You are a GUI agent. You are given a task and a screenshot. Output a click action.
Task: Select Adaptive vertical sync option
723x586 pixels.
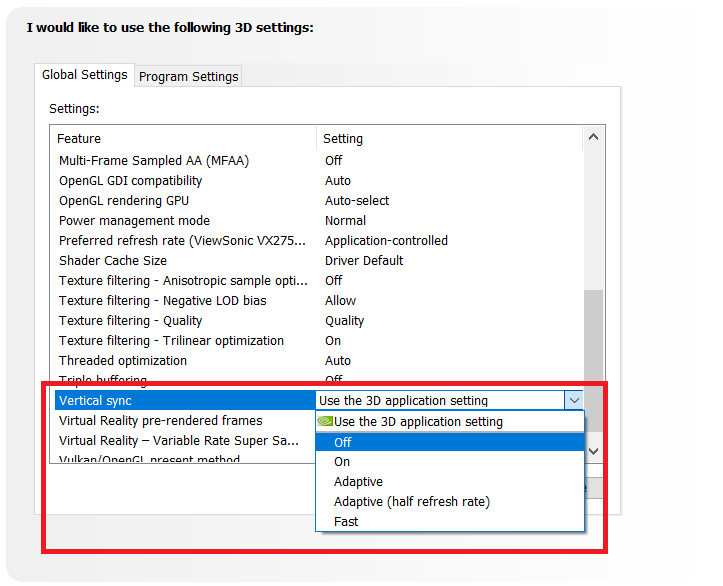click(x=358, y=482)
